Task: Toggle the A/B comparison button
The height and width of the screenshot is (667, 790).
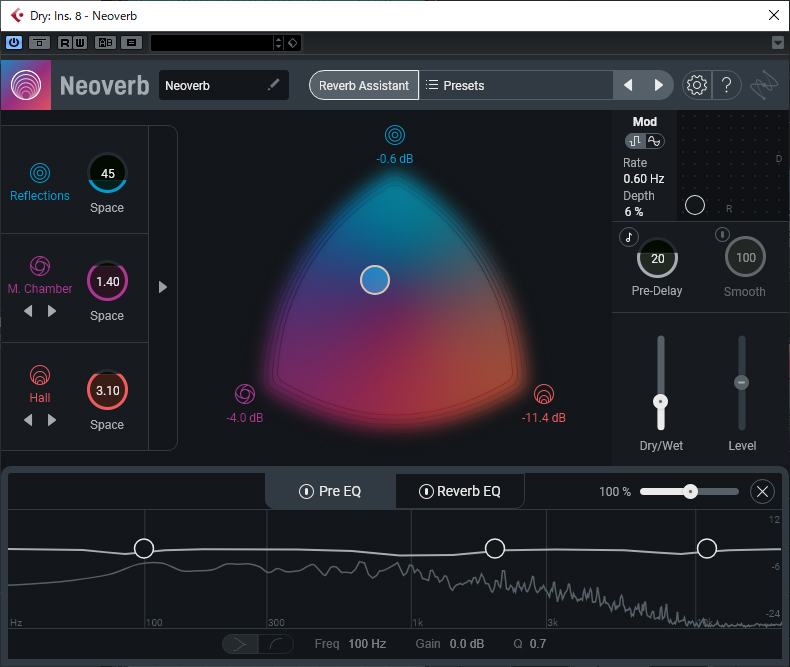Action: [x=105, y=43]
